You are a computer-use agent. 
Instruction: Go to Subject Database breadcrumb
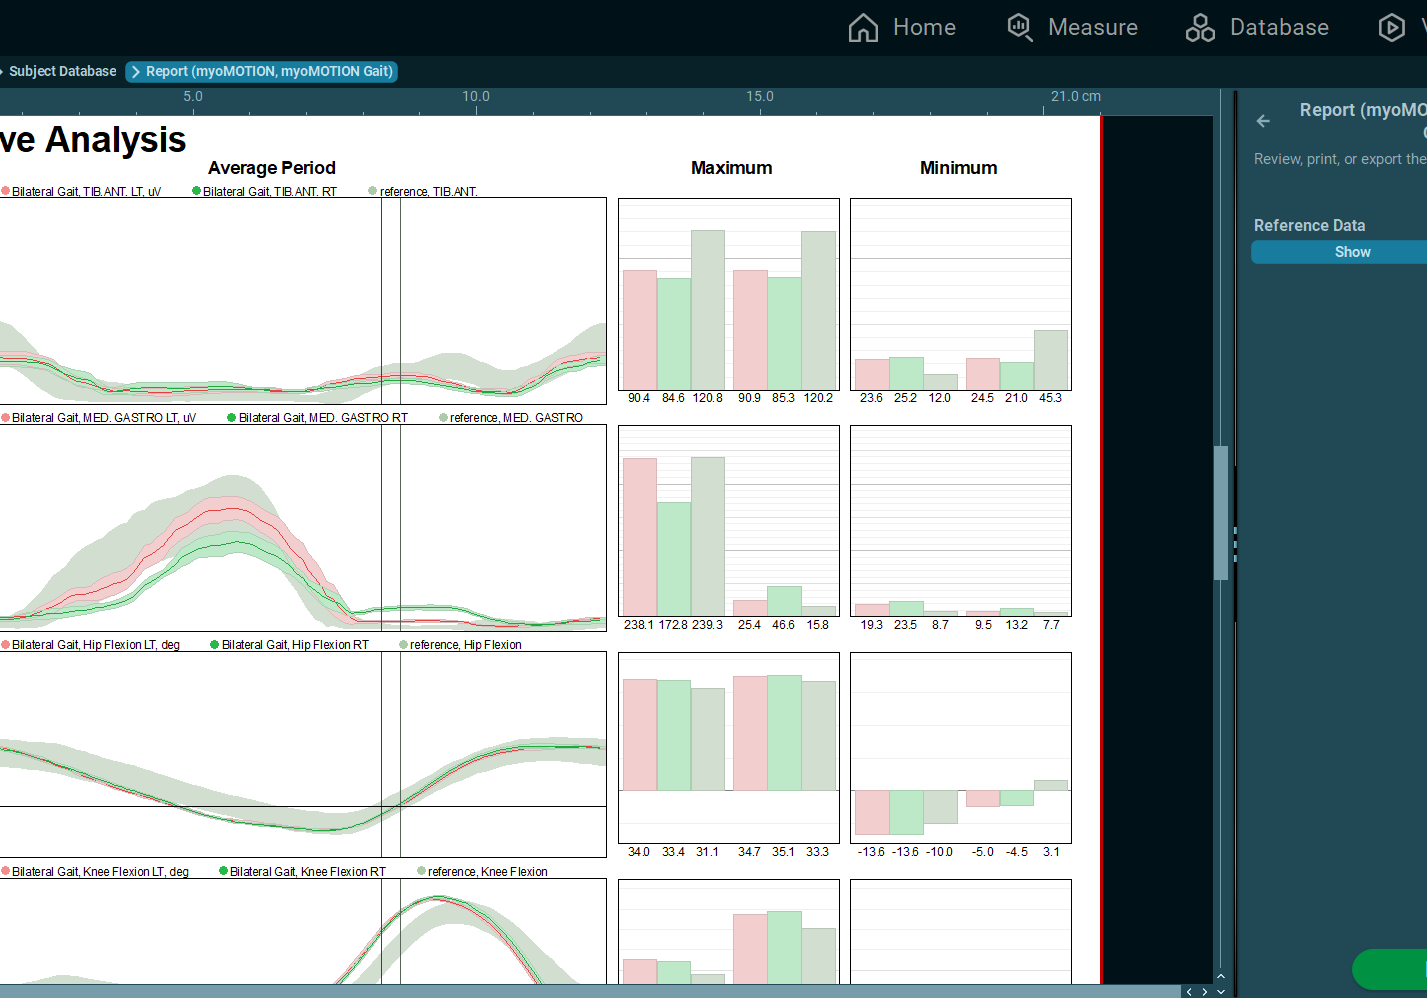(62, 71)
